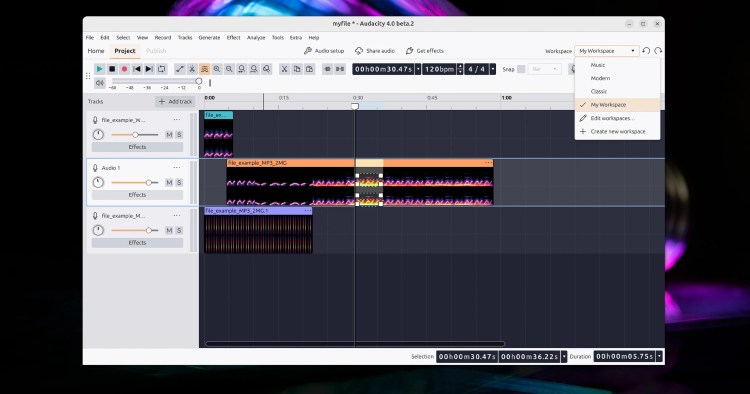750x394 pixels.
Task: Open Edit workspaces...
Action: [x=618, y=118]
